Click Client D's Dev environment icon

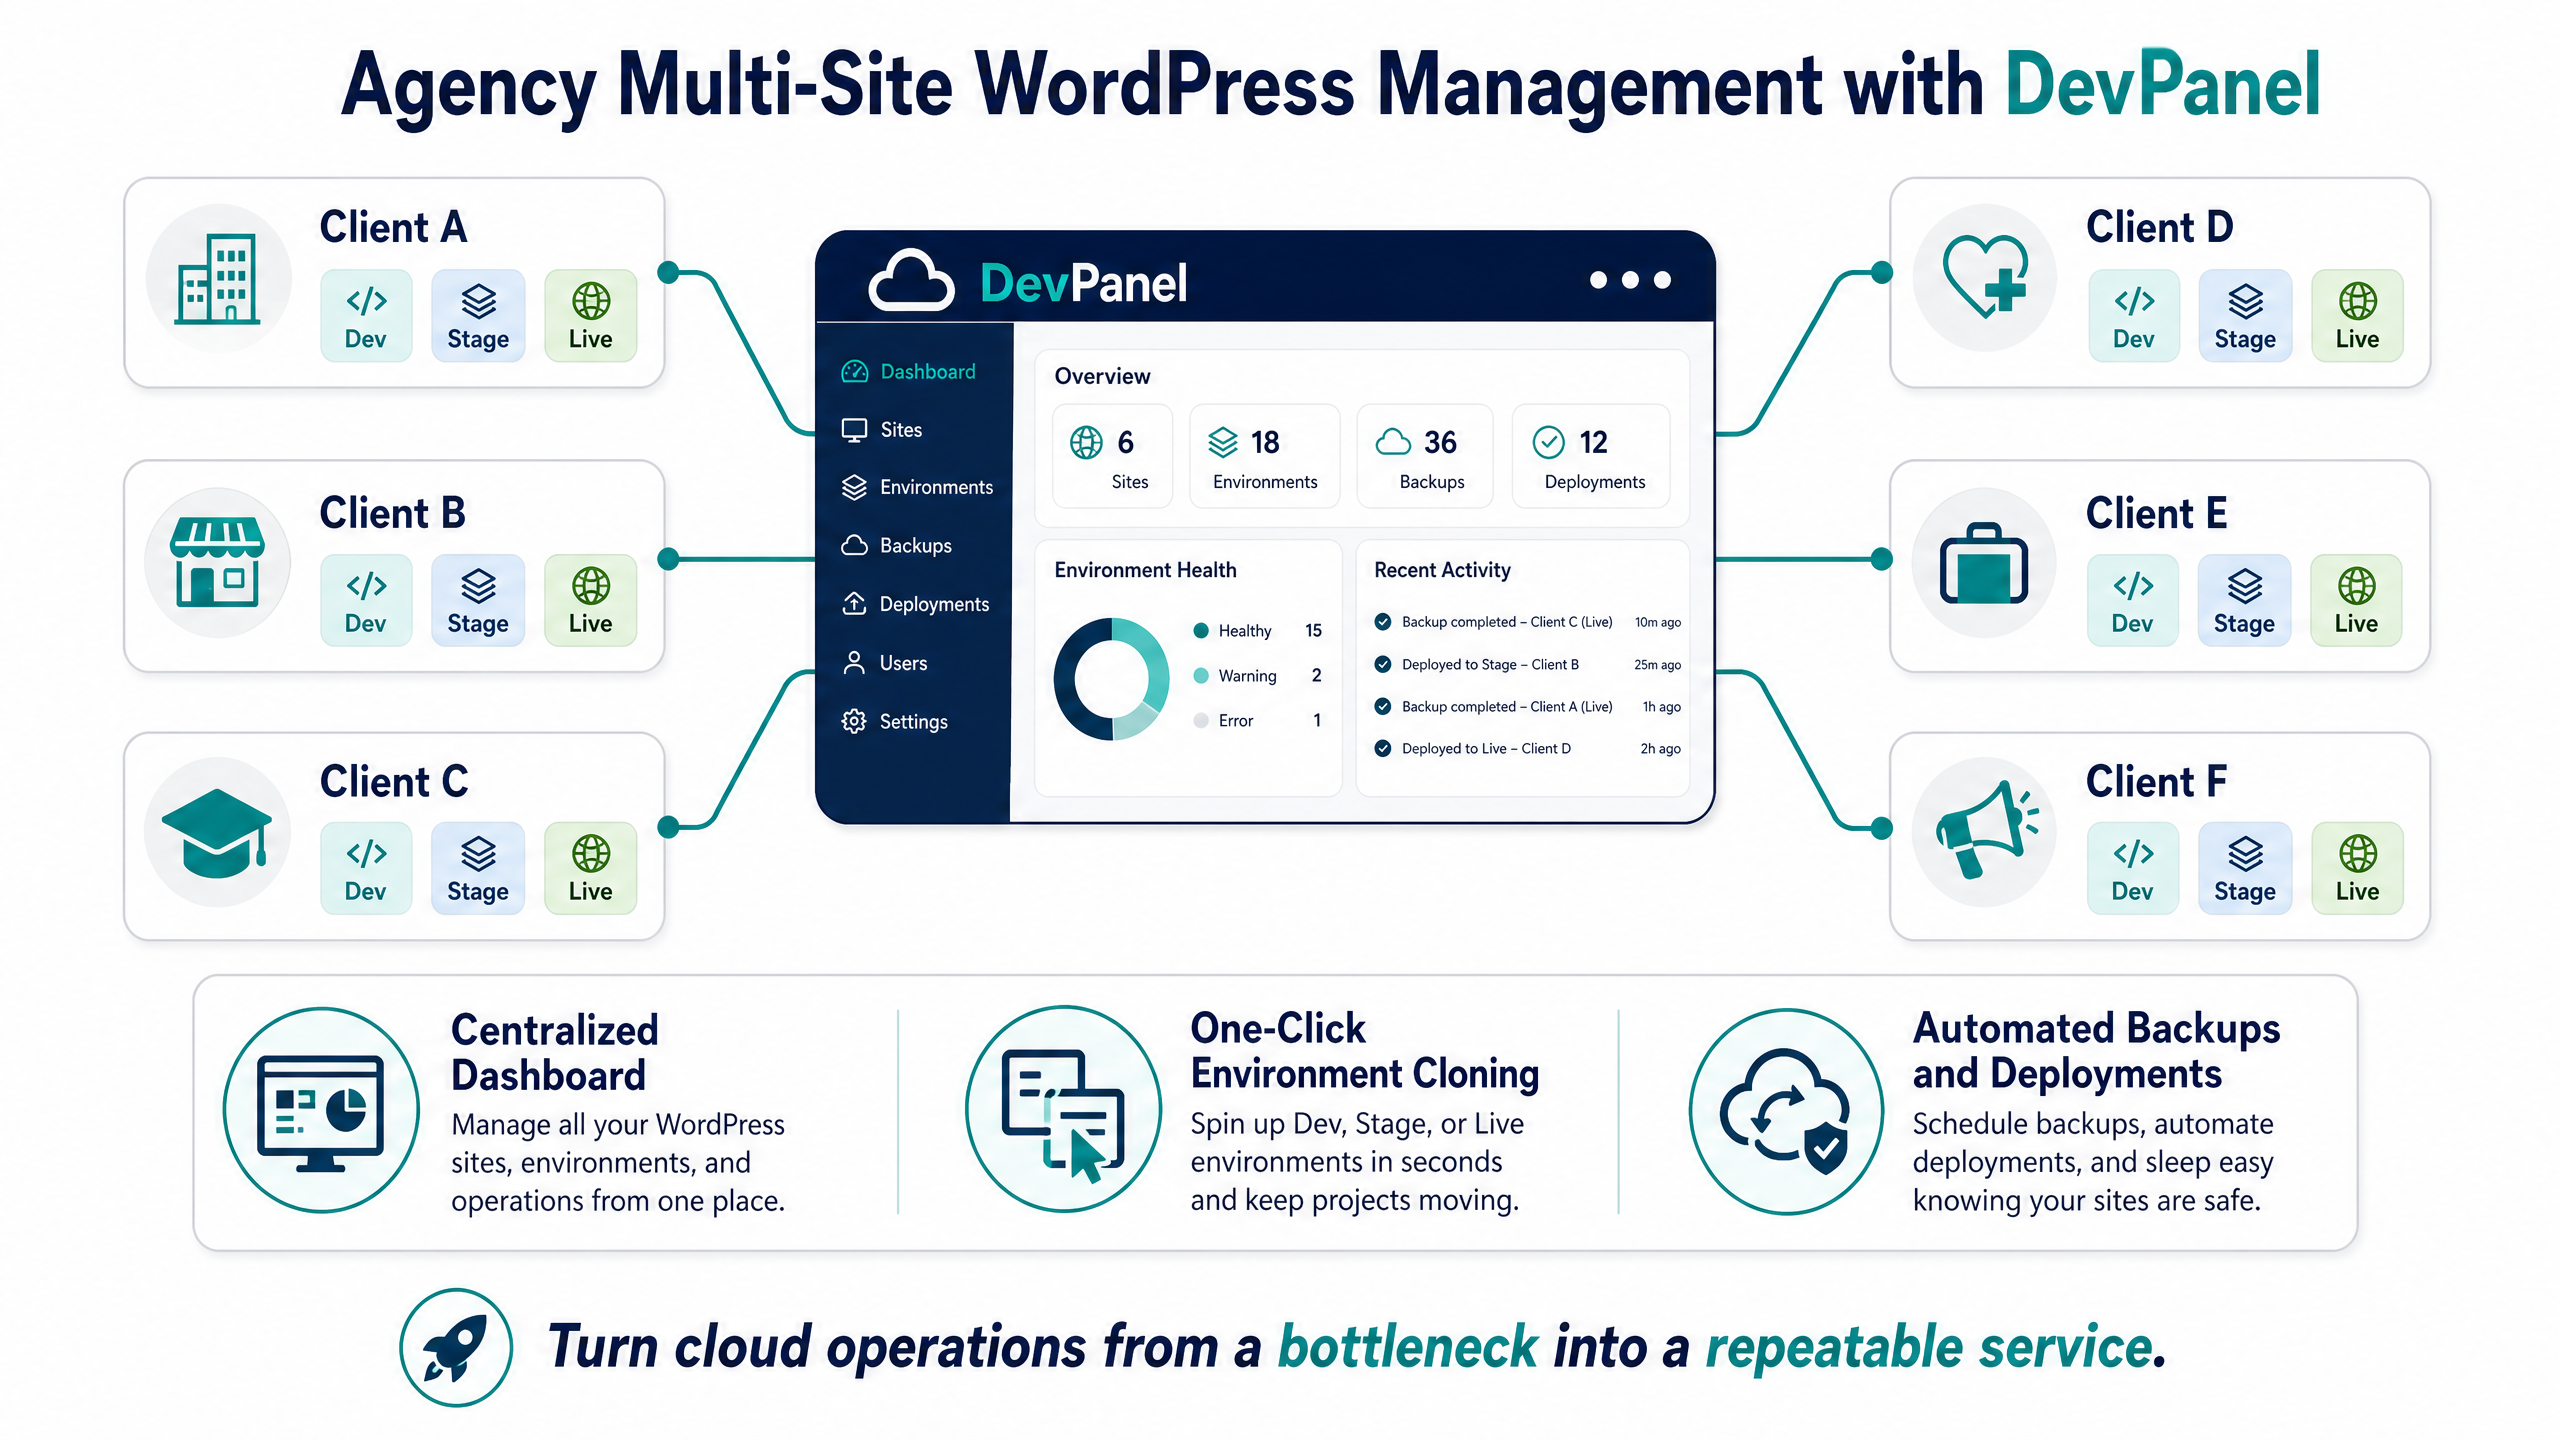coord(2133,316)
